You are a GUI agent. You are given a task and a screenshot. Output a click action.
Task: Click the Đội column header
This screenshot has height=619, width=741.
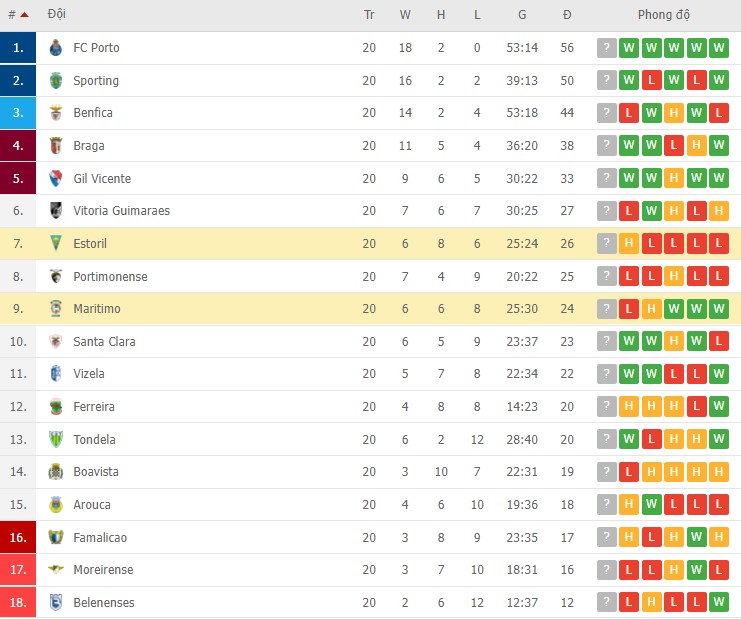[57, 15]
